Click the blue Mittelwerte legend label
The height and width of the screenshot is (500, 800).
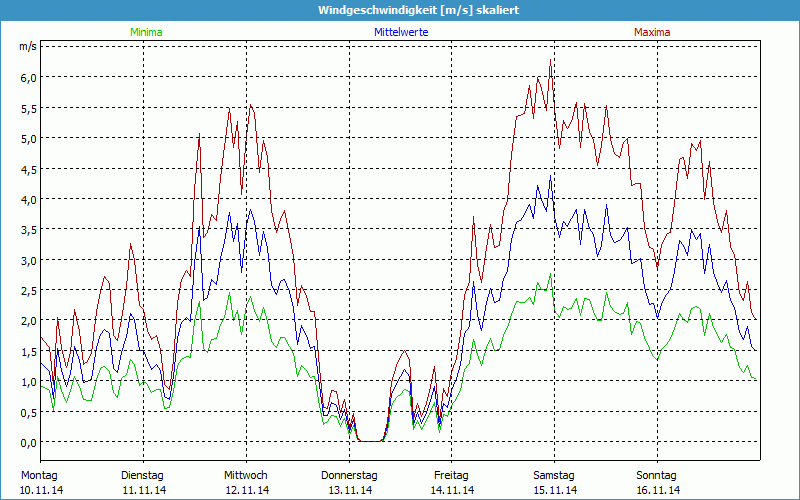[400, 32]
